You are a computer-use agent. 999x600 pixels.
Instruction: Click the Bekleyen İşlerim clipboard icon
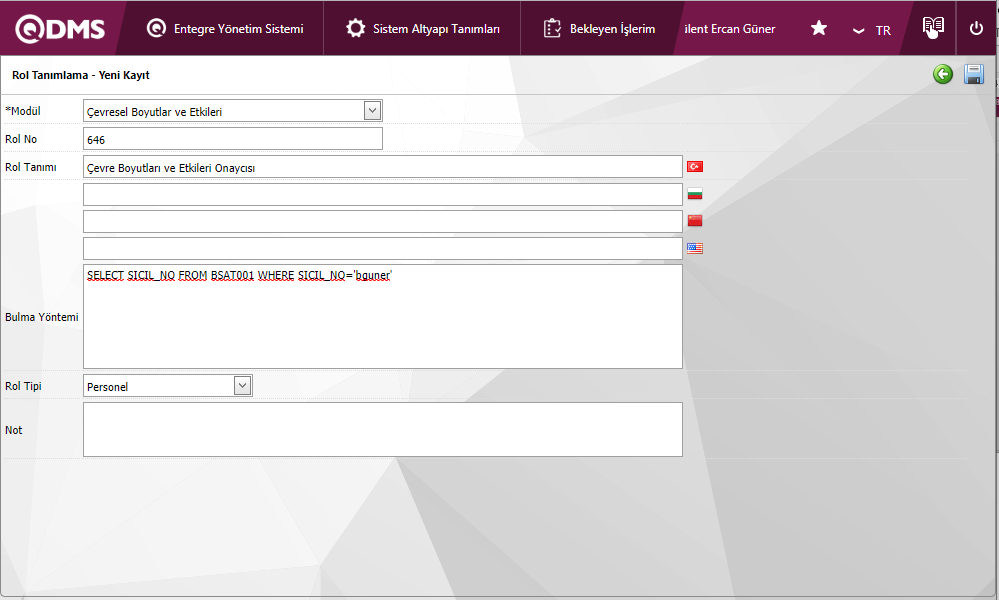coord(552,28)
